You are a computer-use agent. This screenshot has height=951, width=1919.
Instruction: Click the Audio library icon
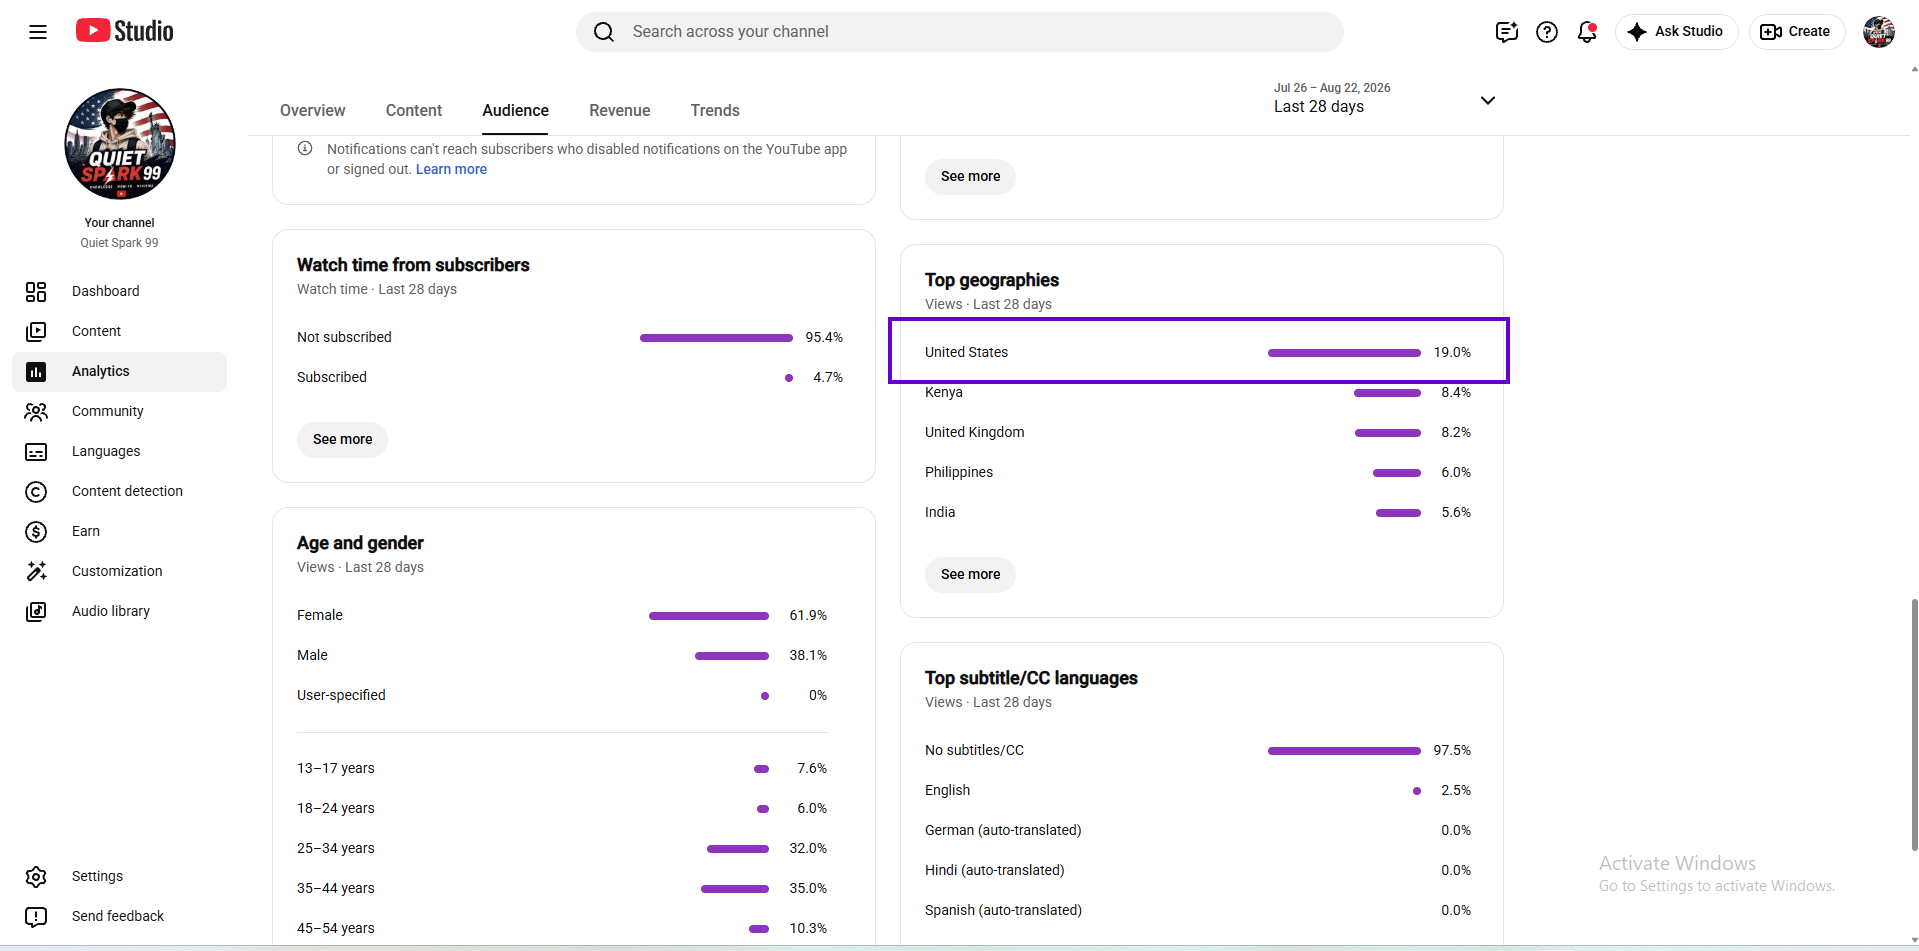[x=36, y=611]
